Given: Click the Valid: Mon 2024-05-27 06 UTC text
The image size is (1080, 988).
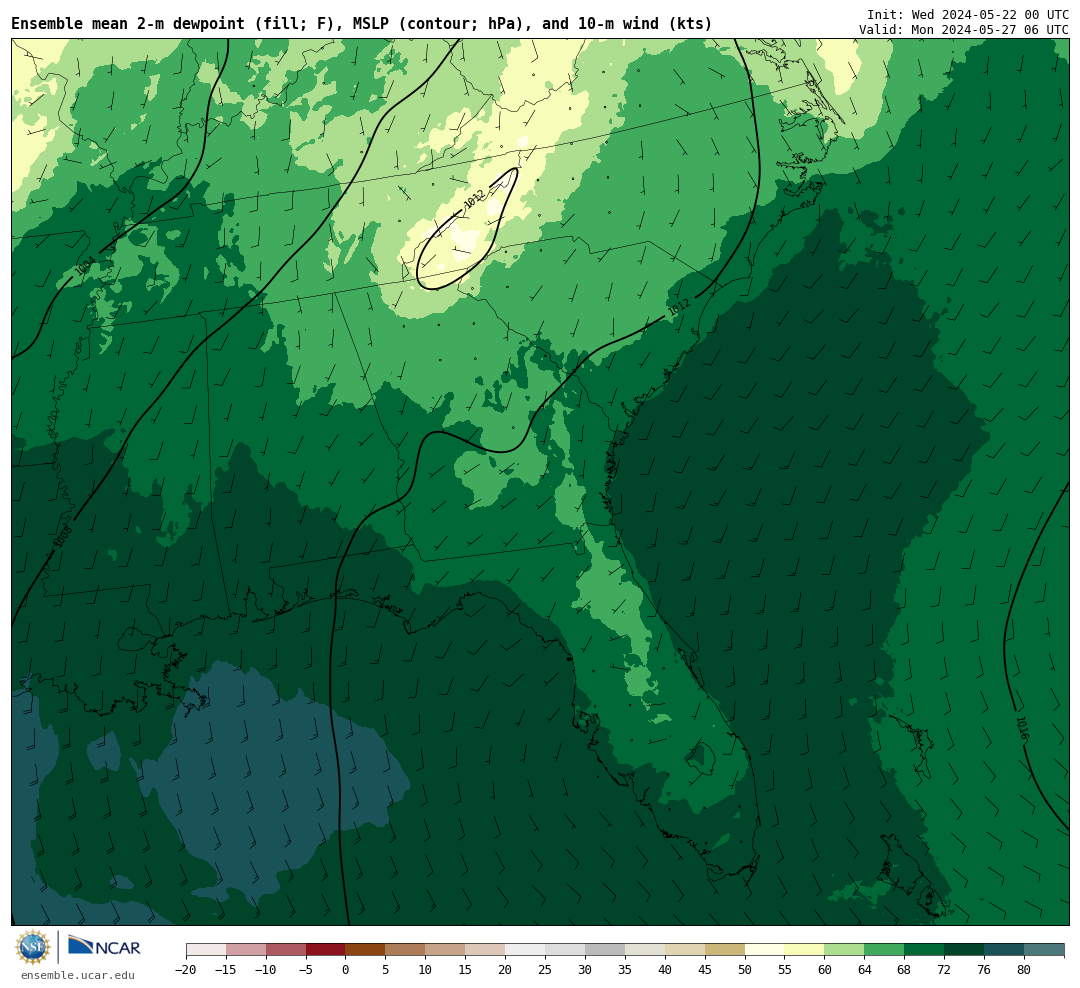Looking at the screenshot, I should [x=964, y=30].
